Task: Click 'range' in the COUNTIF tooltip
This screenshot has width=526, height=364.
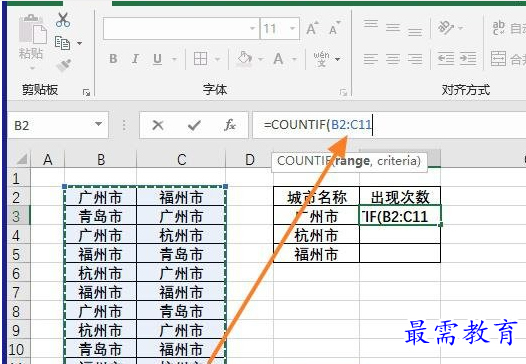Action: (x=352, y=161)
